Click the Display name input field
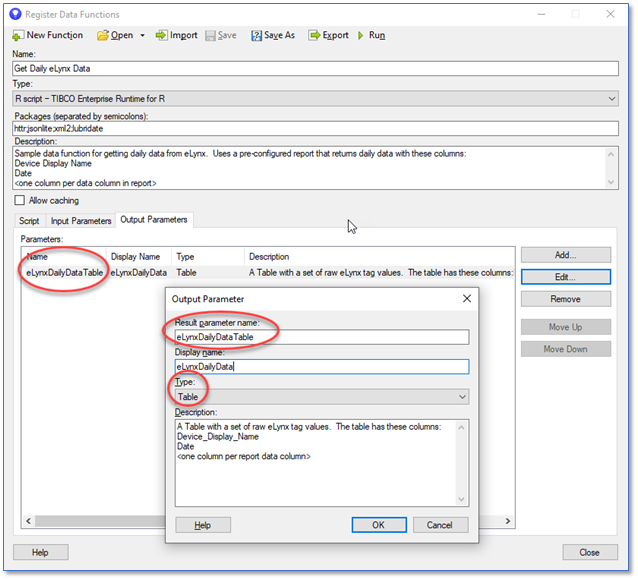The width and height of the screenshot is (638, 580). click(321, 367)
